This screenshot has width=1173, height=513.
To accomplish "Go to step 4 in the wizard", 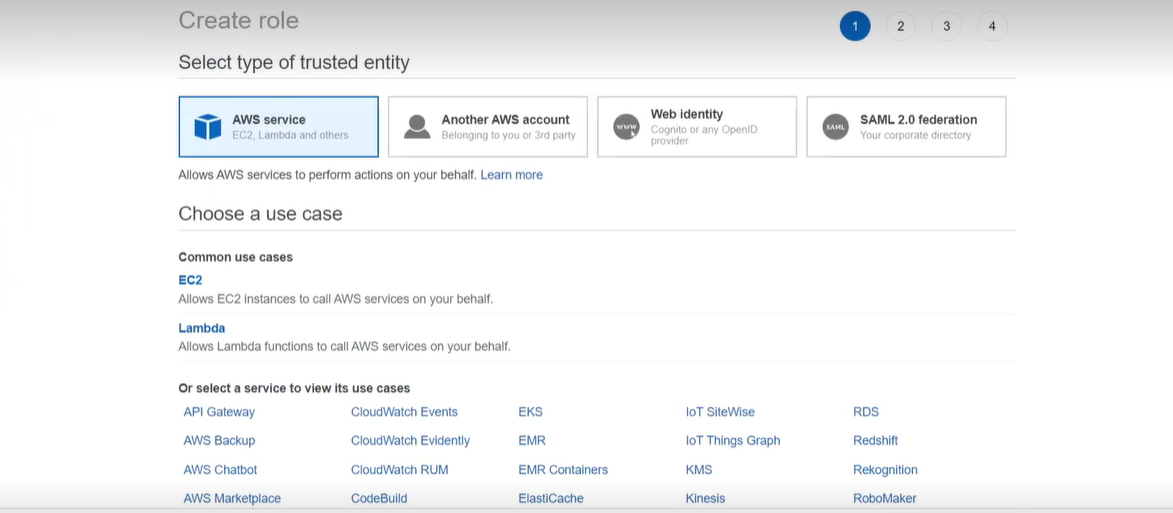I will [992, 26].
